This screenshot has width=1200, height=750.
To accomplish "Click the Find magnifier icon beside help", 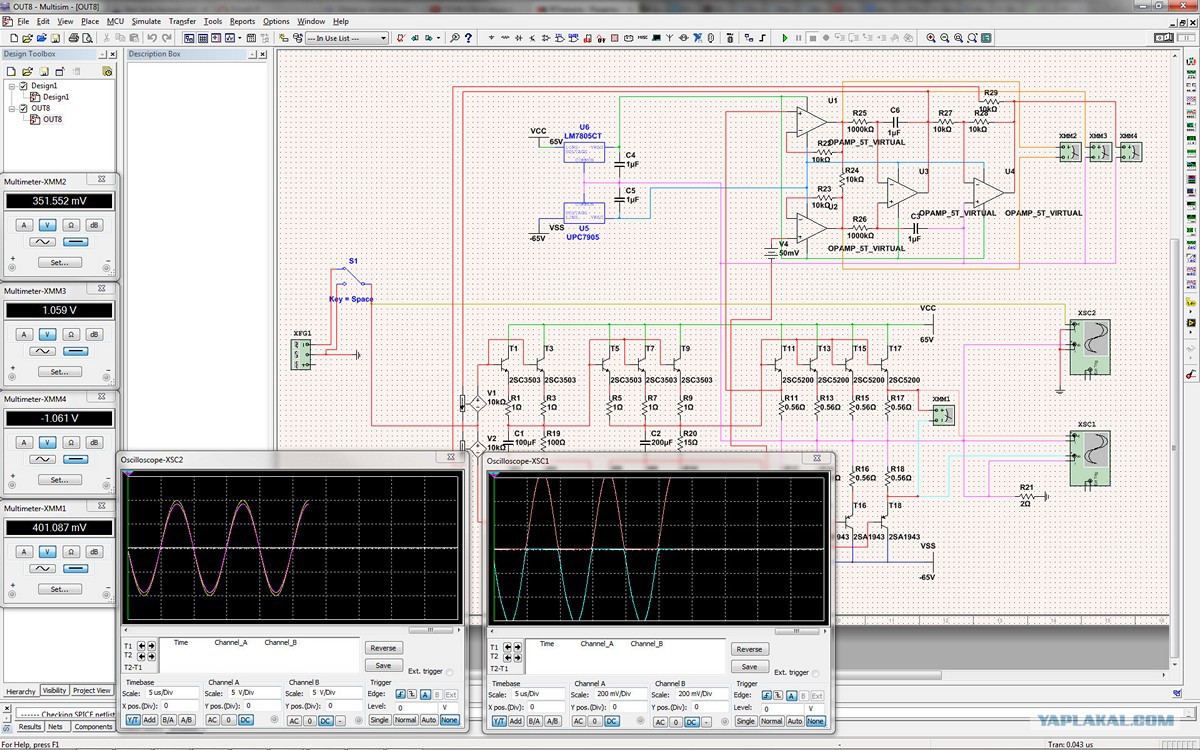I will pos(454,38).
